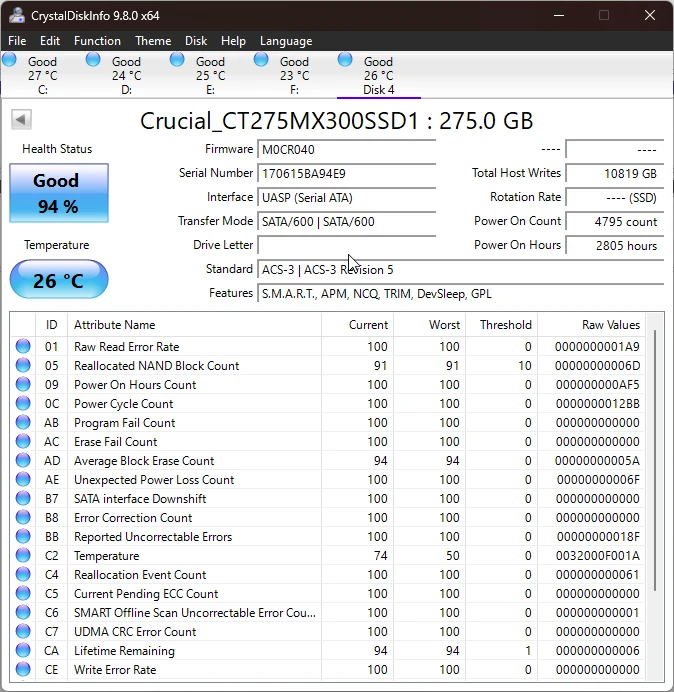674x692 pixels.
Task: Click the Rotation Rate value ---- (SSD)
Action: (614, 197)
